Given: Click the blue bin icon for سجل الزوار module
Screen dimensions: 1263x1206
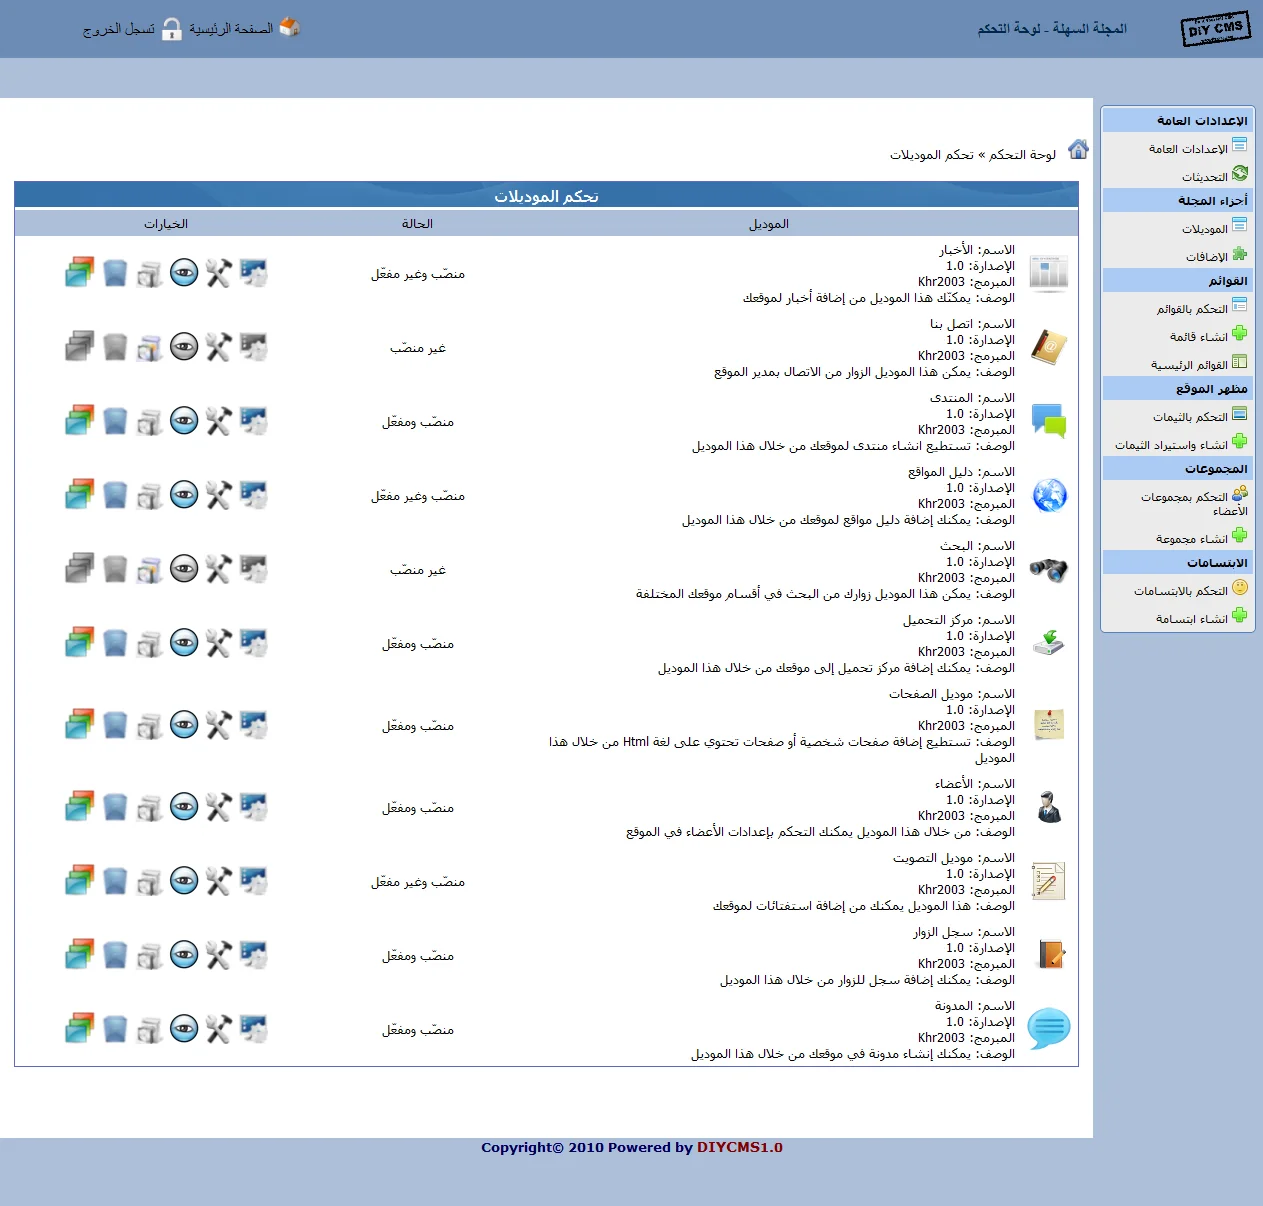Looking at the screenshot, I should [x=115, y=955].
